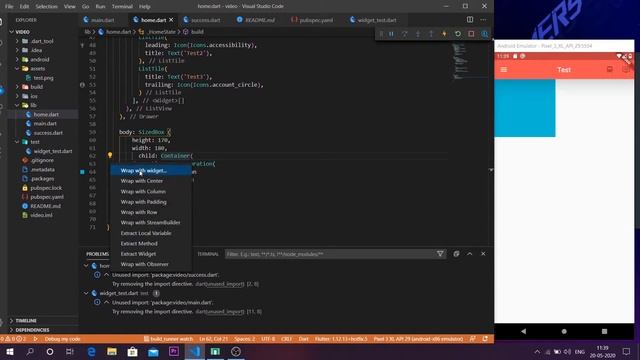Open editor More Actions ellipsis

click(483, 20)
